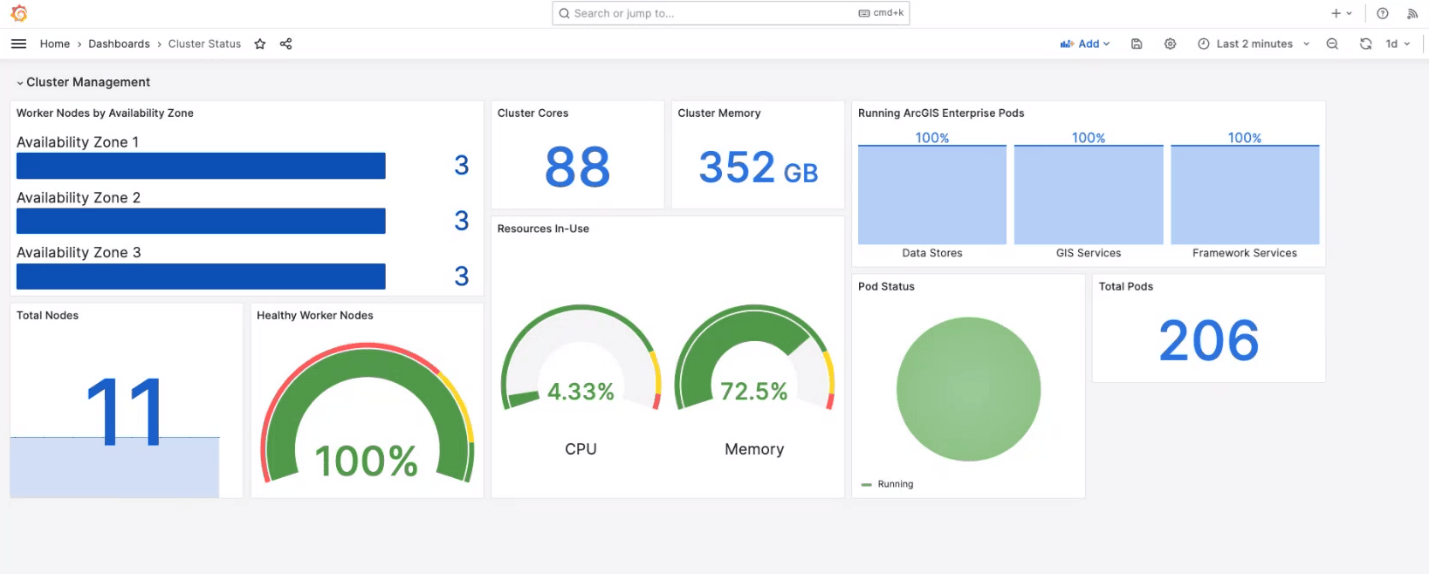
Task: Share the dashboard via share icon
Action: point(286,44)
